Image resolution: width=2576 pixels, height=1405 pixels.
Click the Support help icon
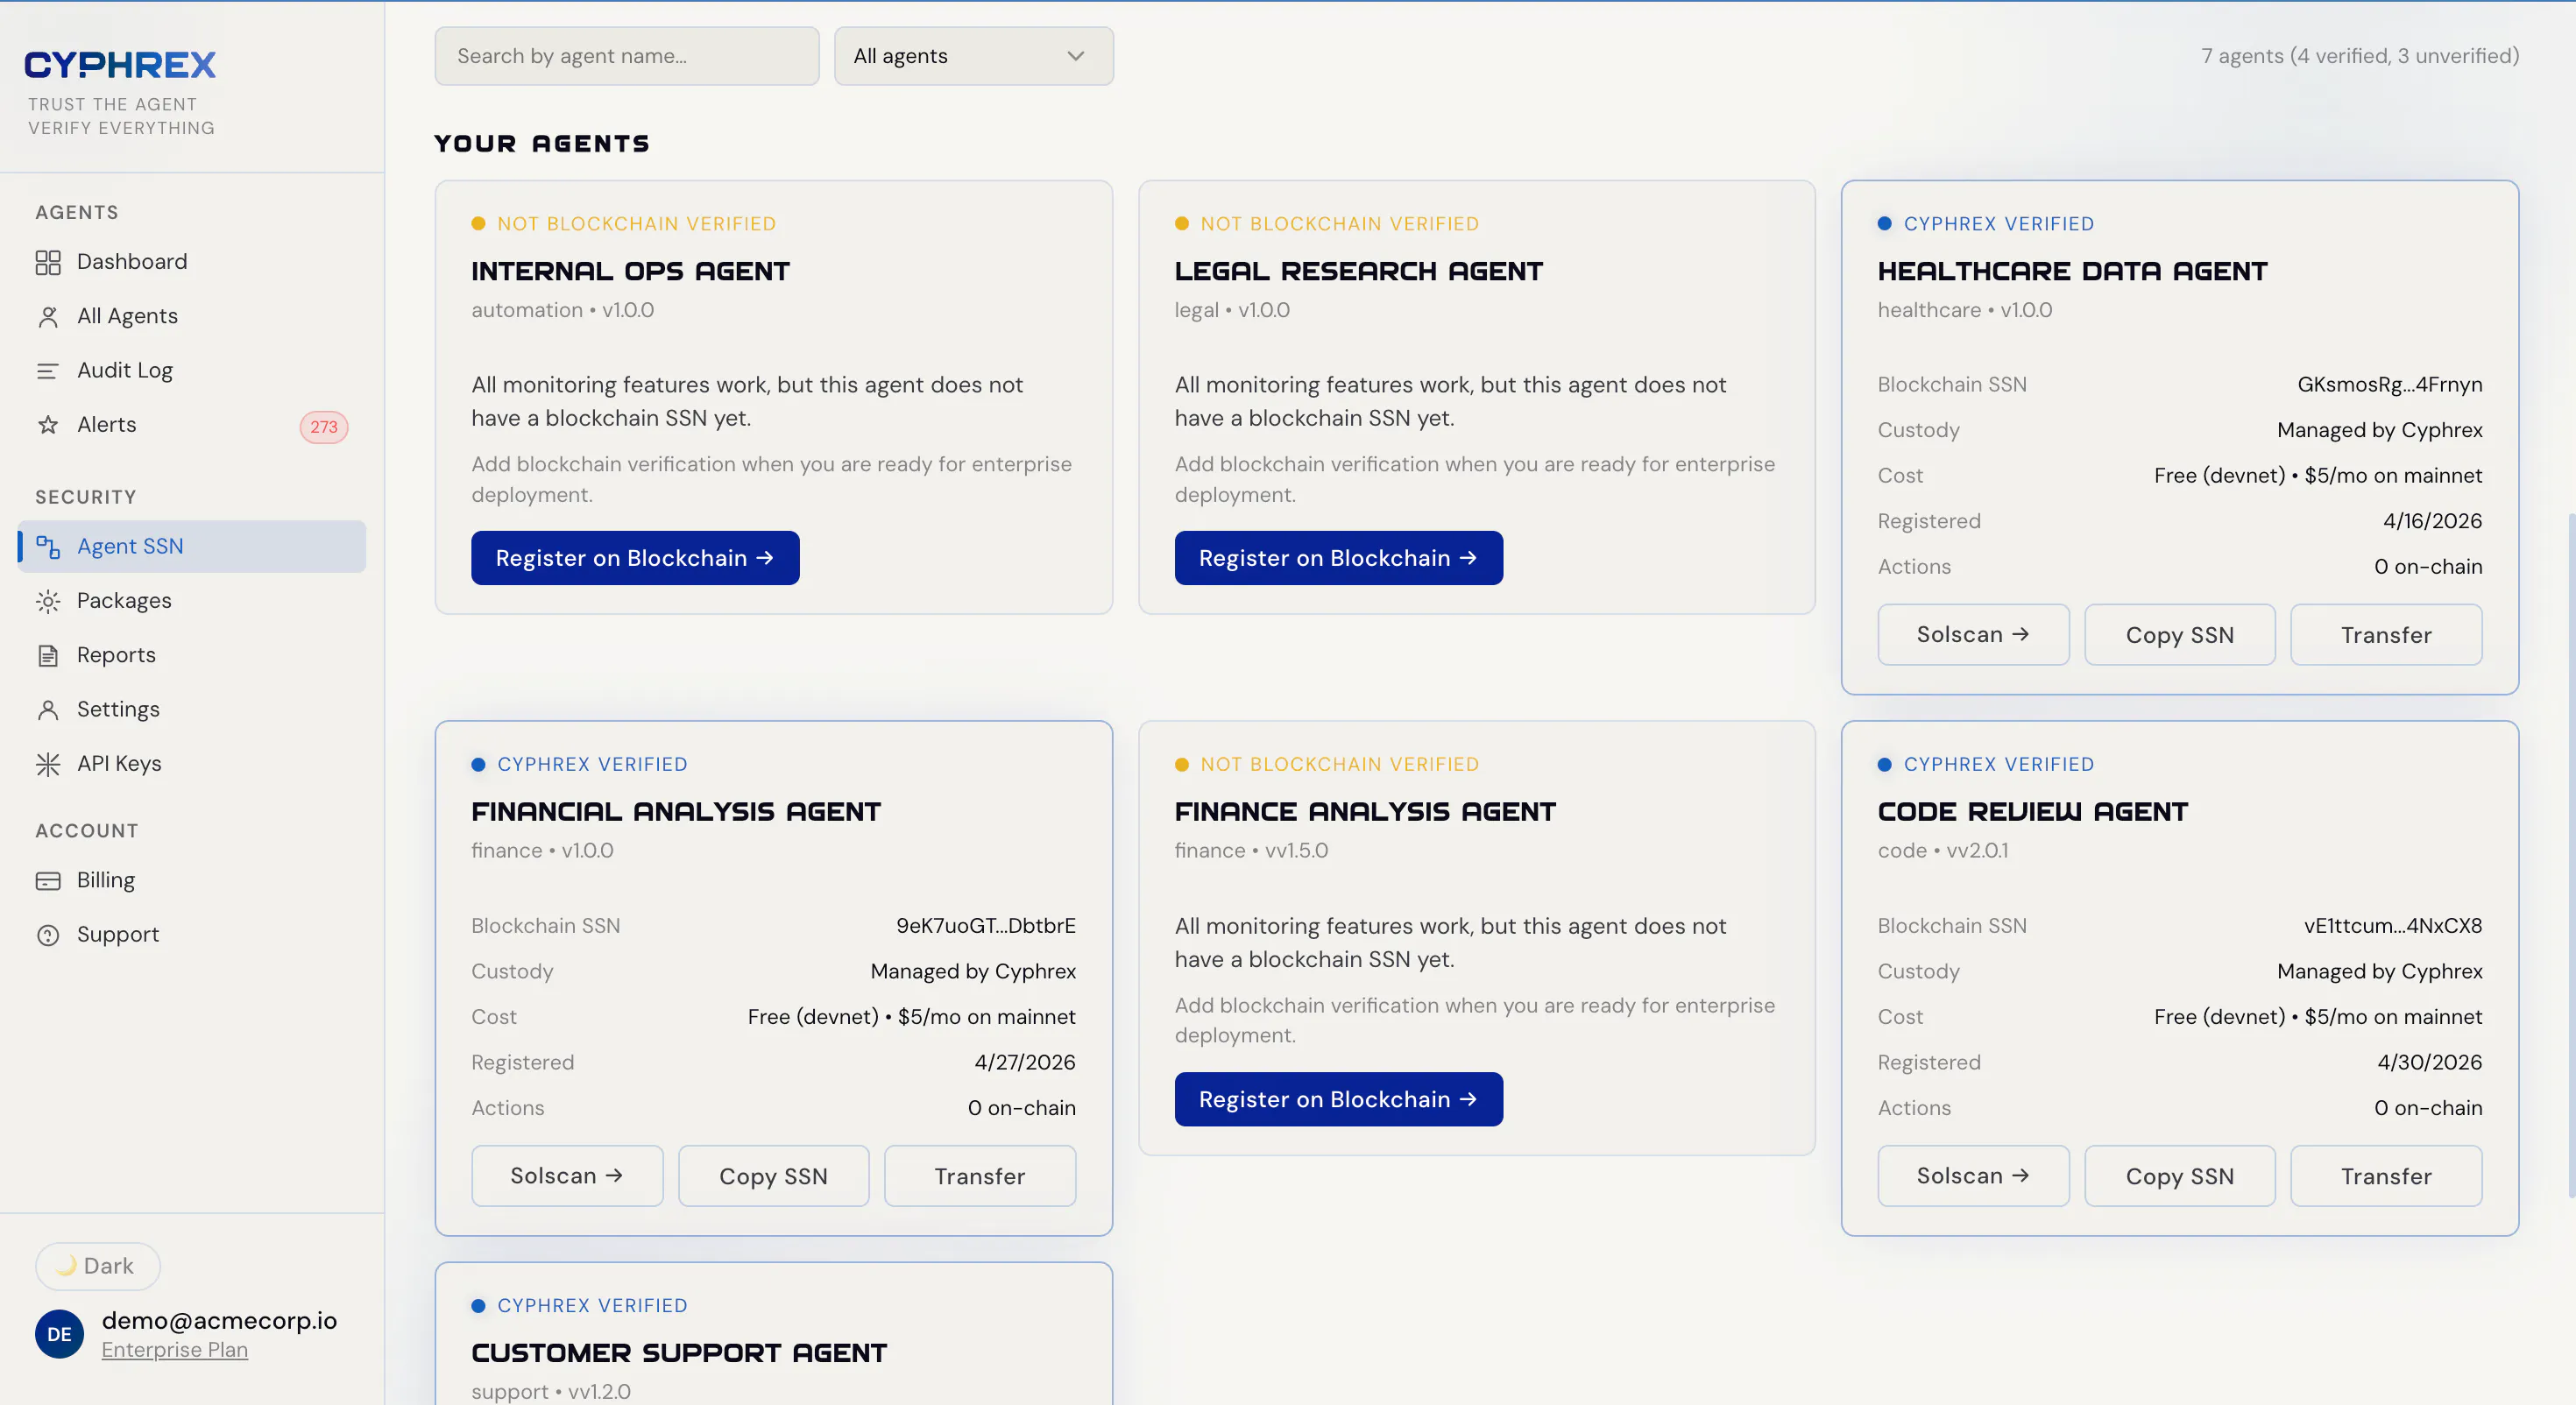48,935
